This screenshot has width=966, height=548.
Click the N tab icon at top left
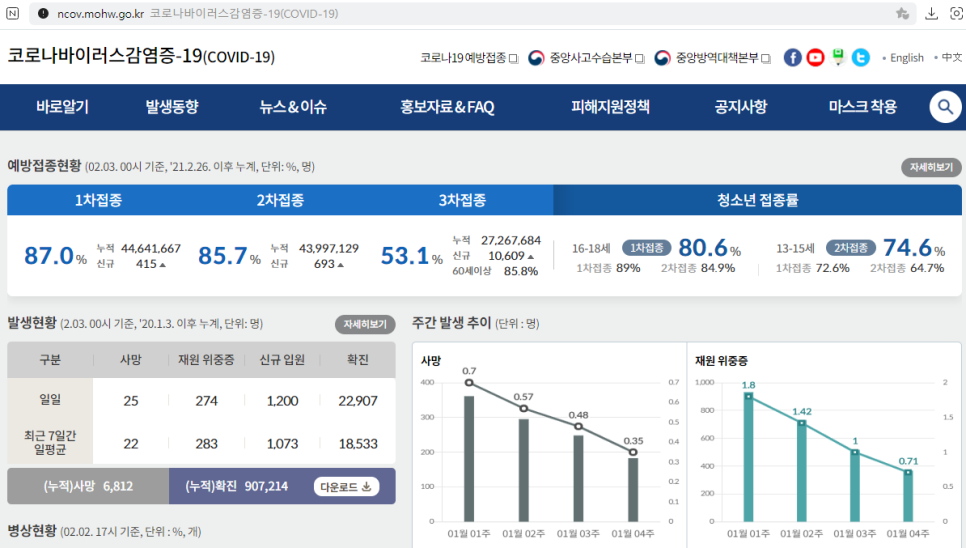click(12, 14)
